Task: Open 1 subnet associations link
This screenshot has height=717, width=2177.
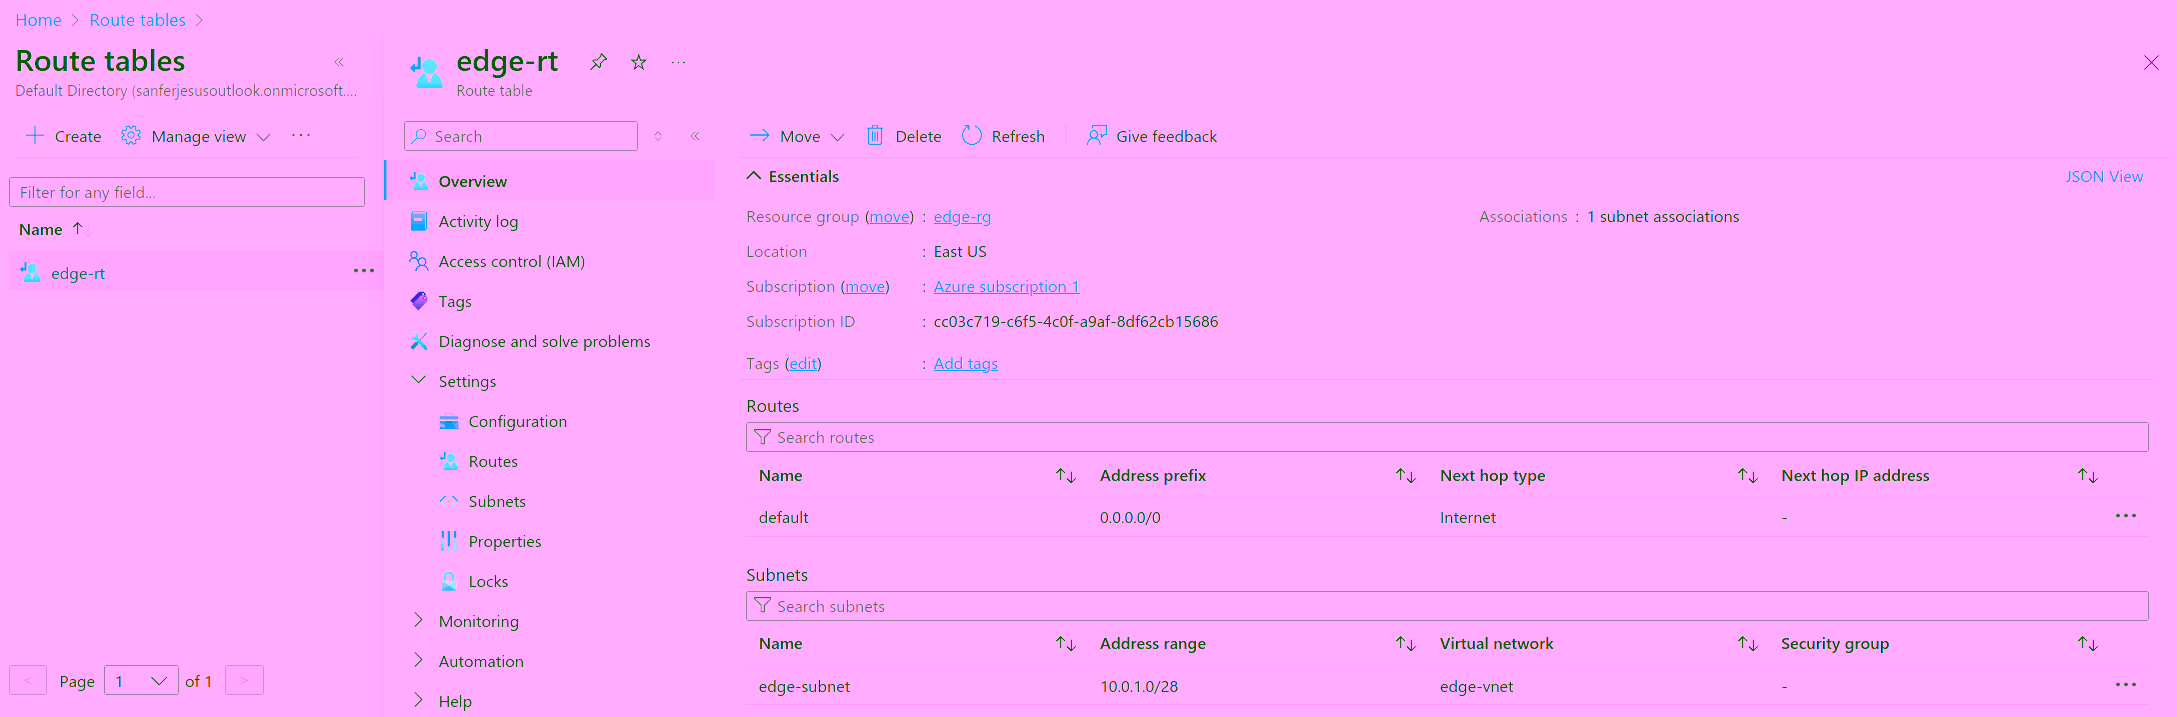Action: click(x=1663, y=216)
